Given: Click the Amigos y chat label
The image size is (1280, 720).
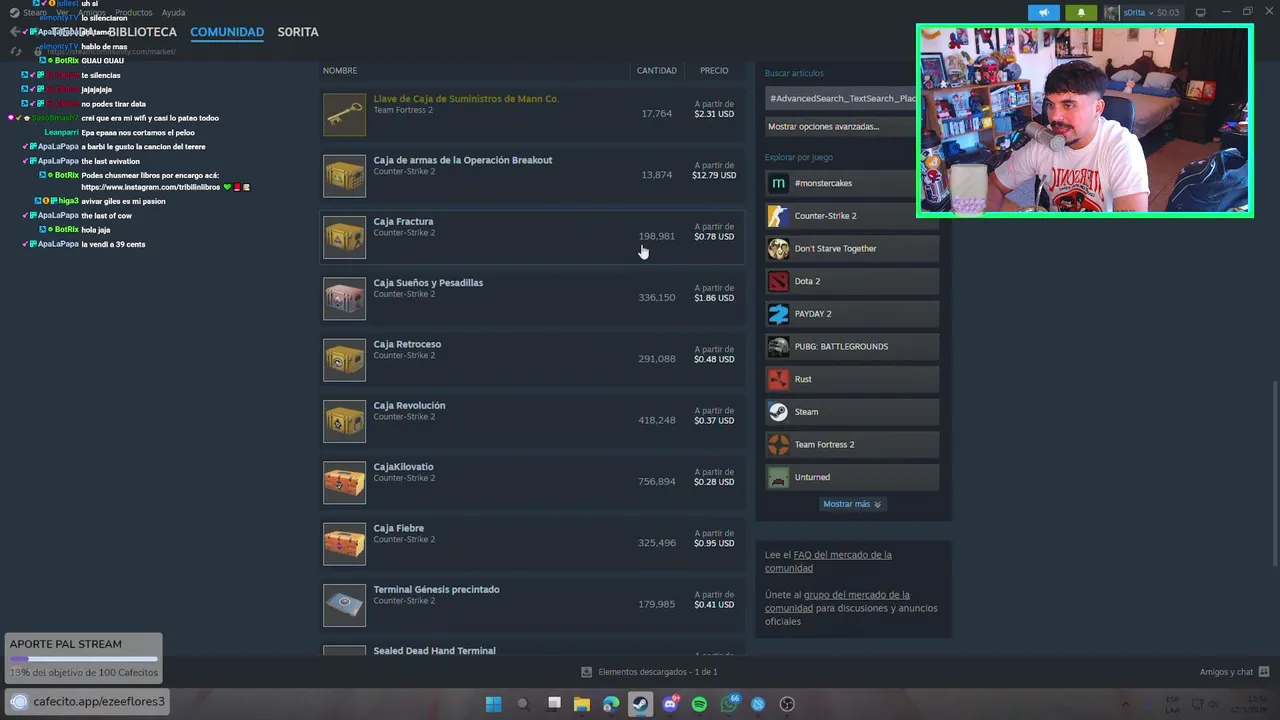Looking at the screenshot, I should tap(1226, 672).
